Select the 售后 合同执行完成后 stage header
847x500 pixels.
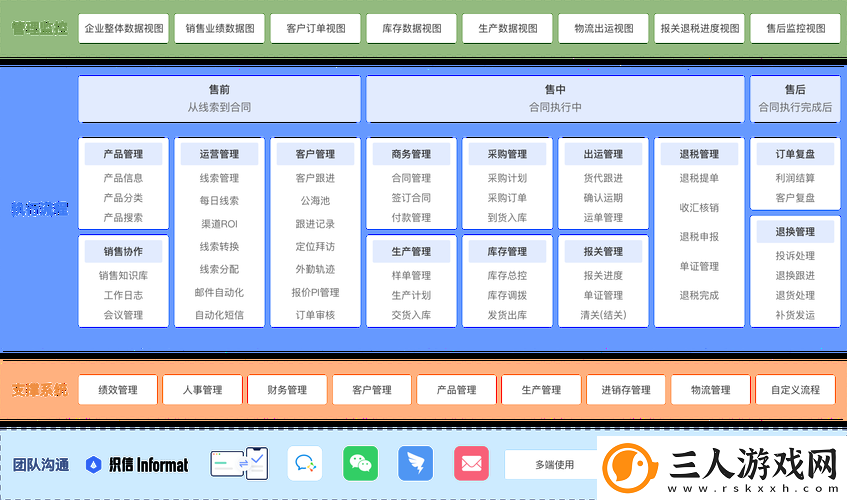(795, 99)
